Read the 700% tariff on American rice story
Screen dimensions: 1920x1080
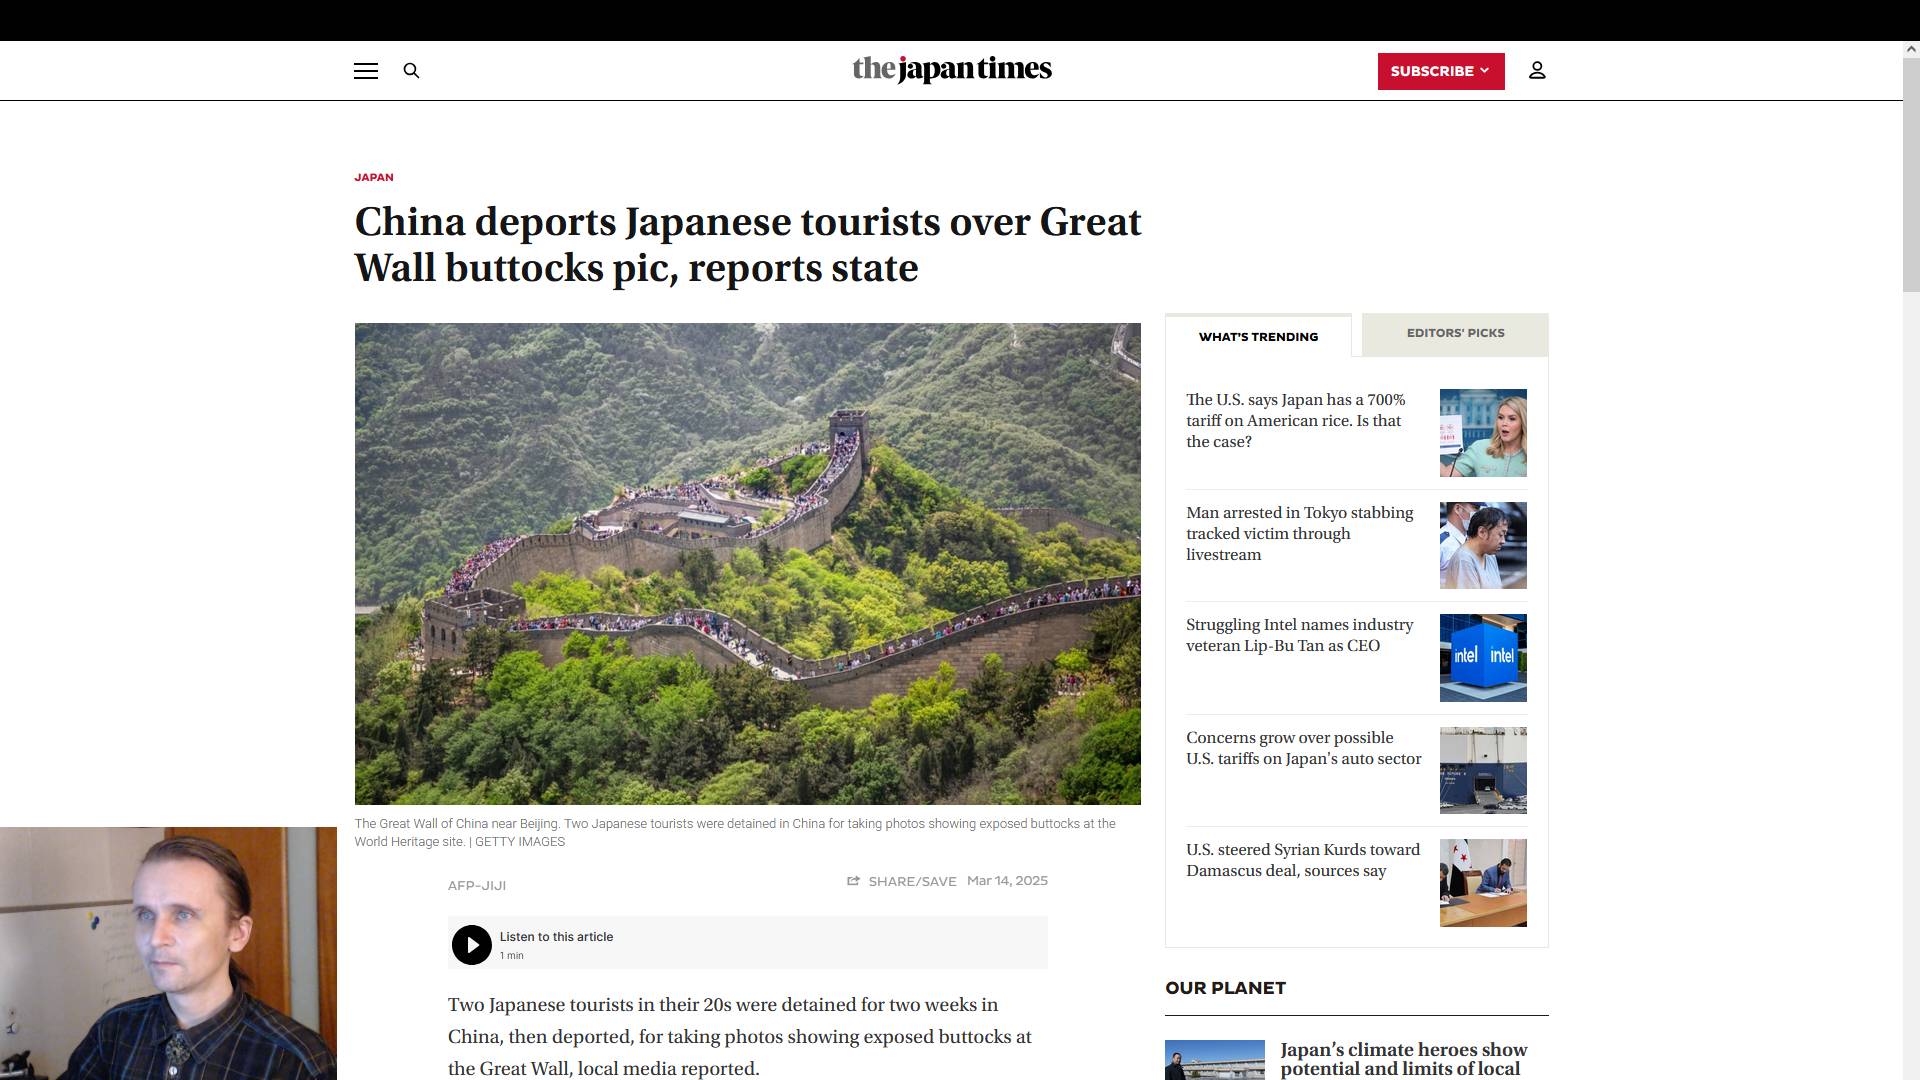tap(1297, 421)
